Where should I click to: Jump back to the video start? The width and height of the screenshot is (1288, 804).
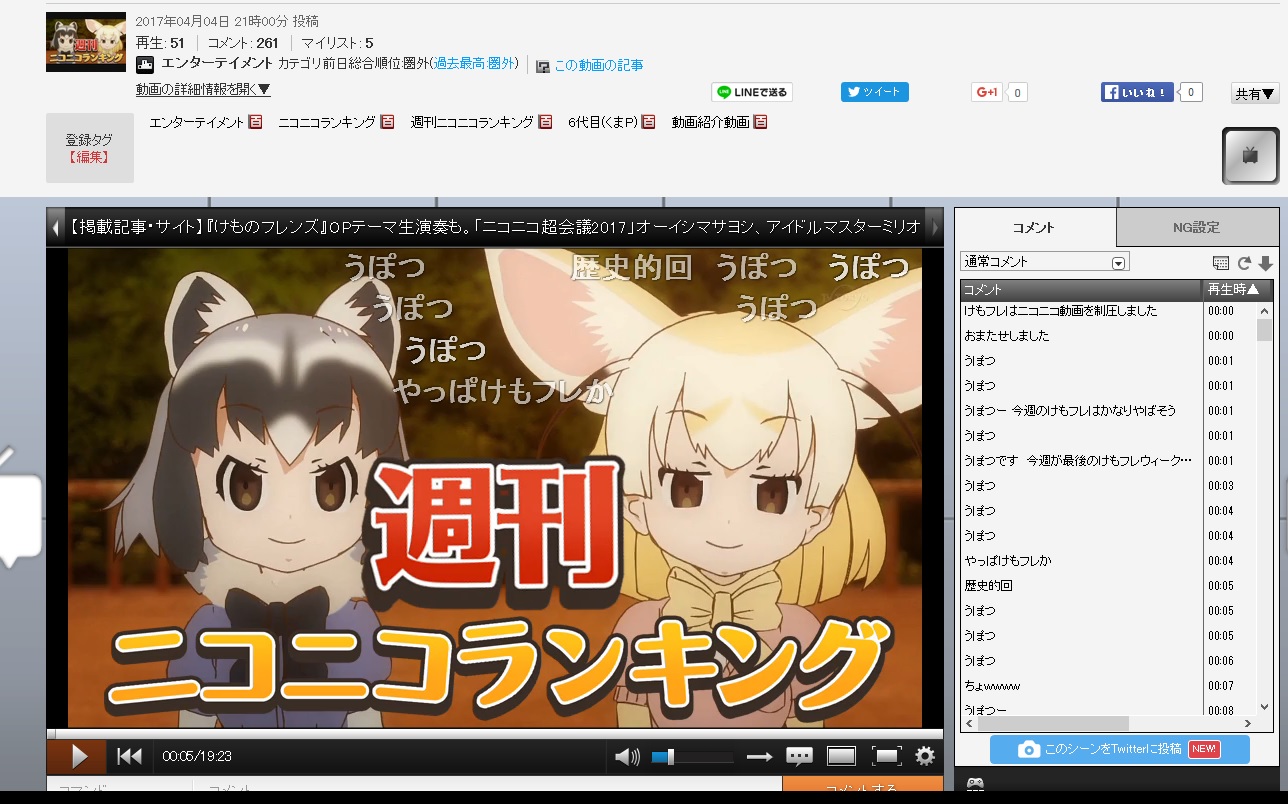point(129,757)
